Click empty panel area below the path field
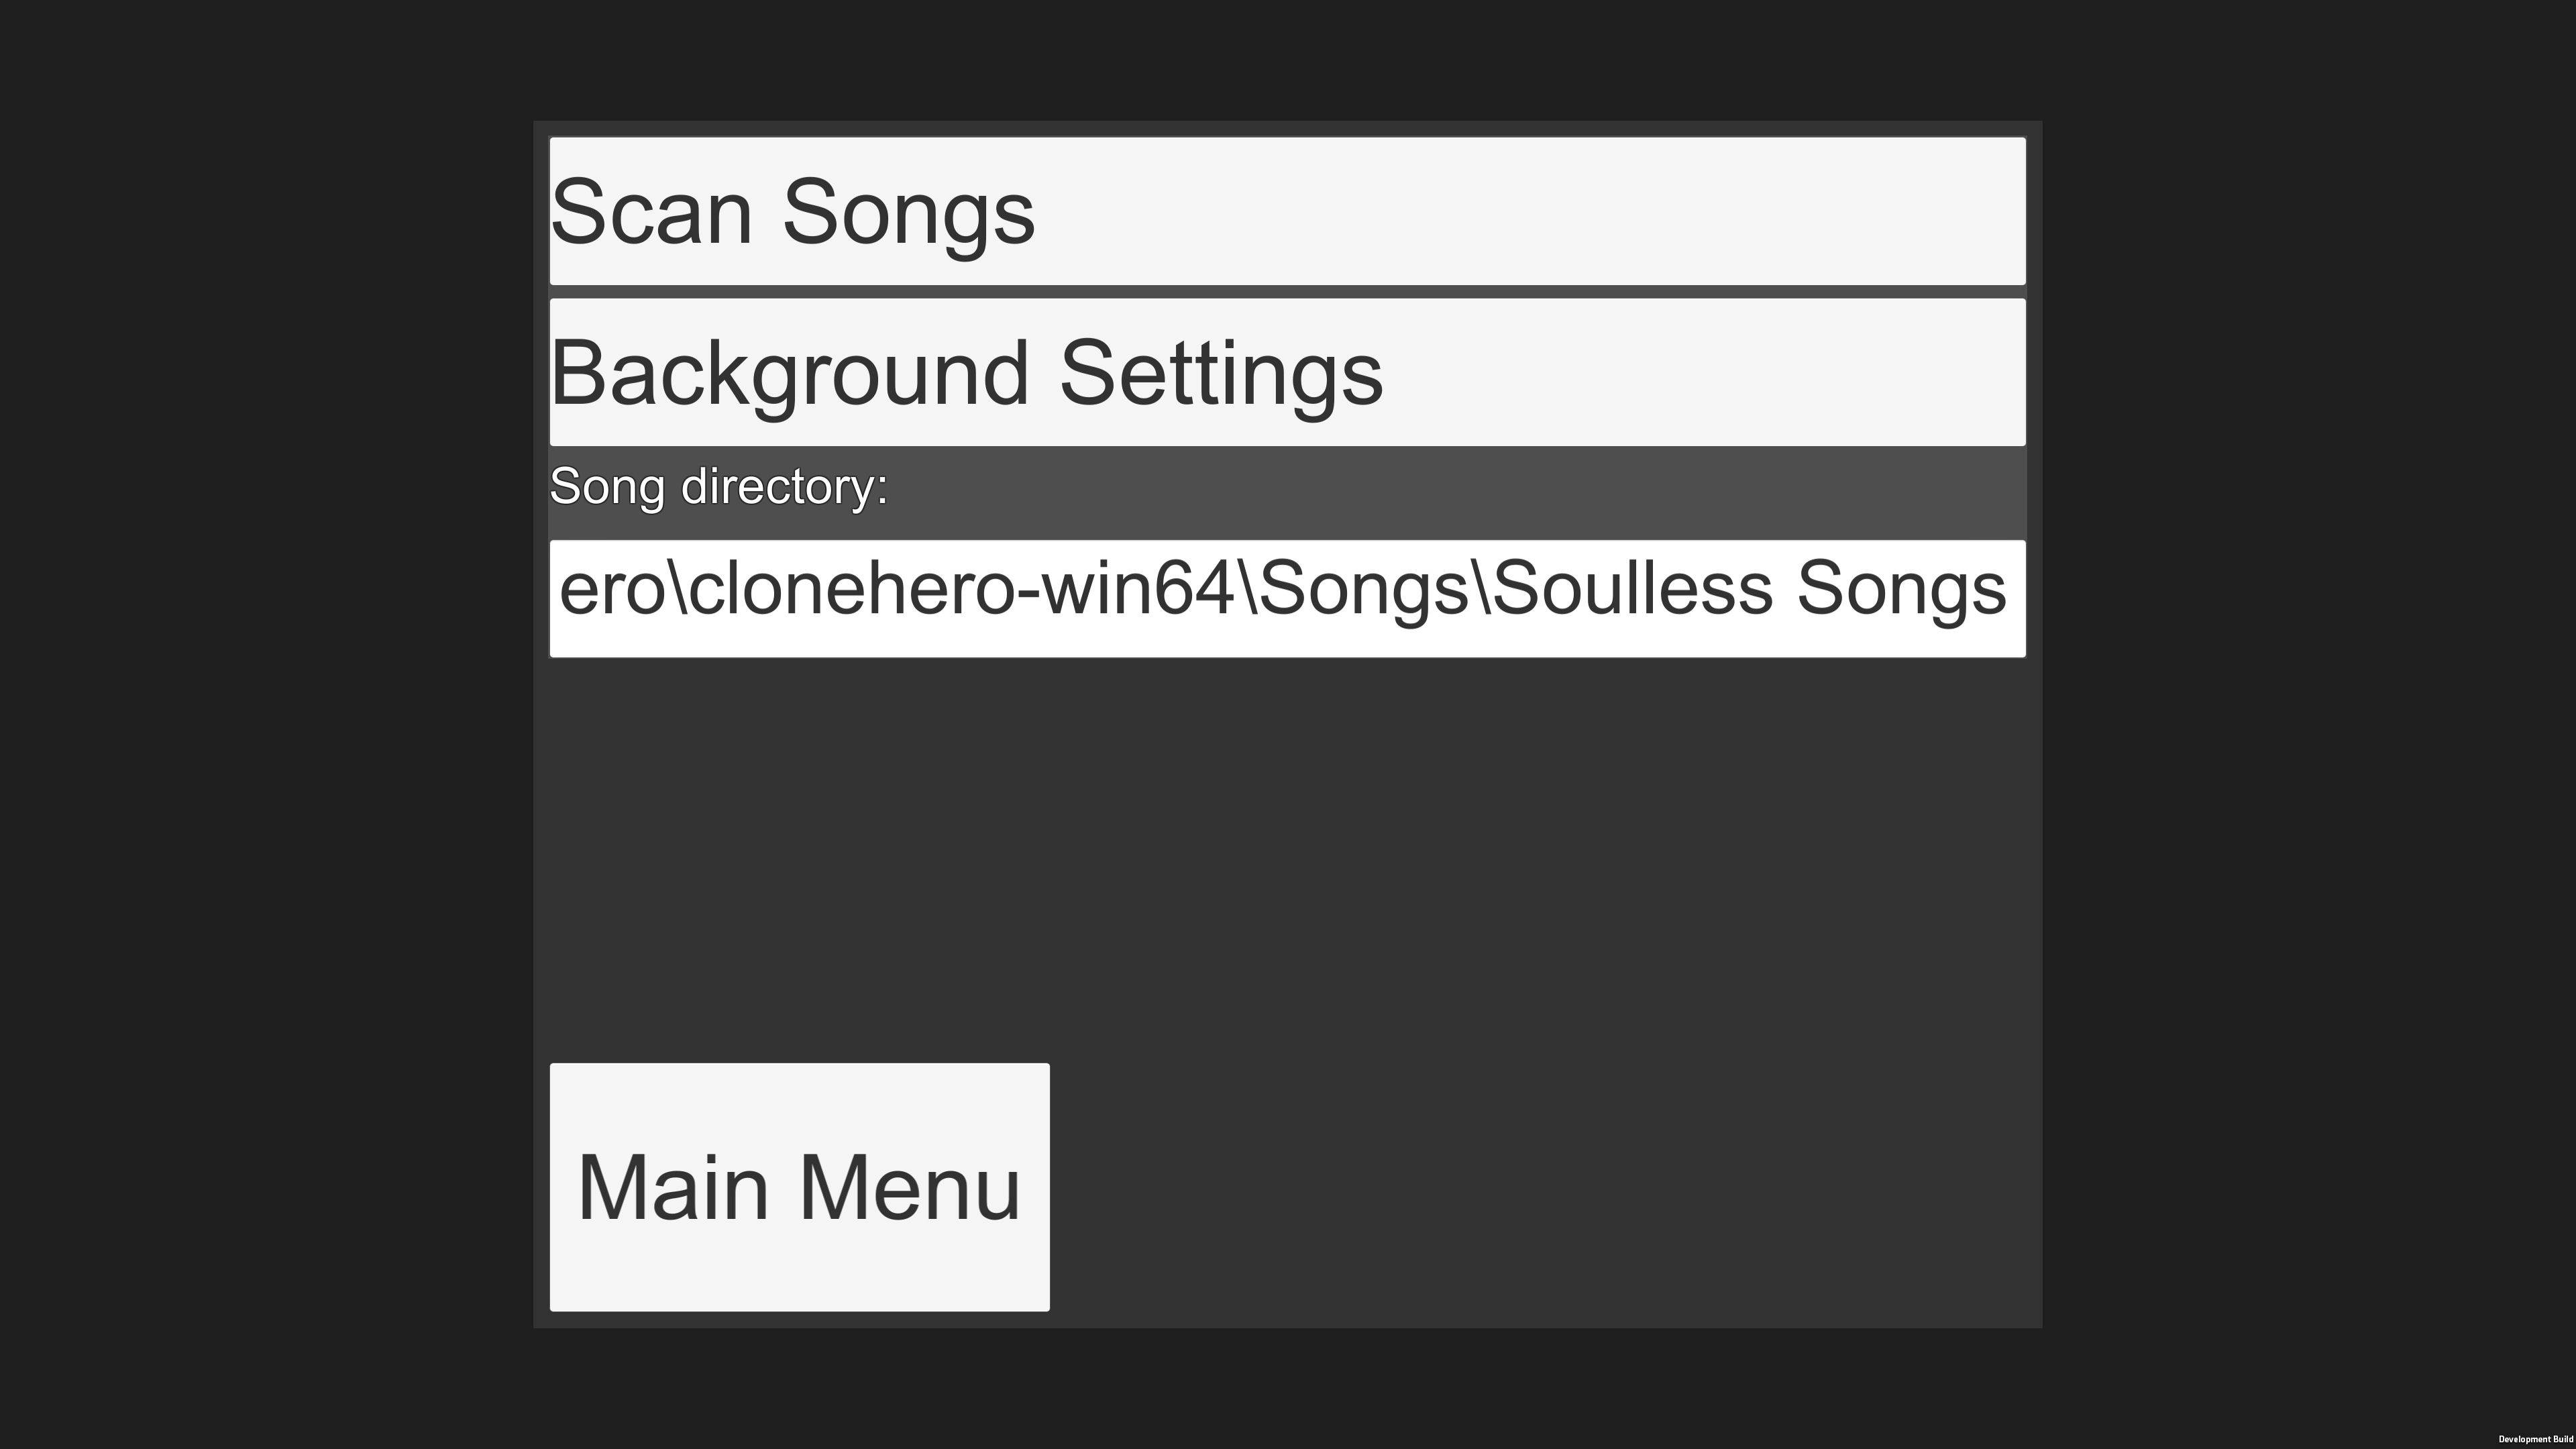 click(1287, 850)
